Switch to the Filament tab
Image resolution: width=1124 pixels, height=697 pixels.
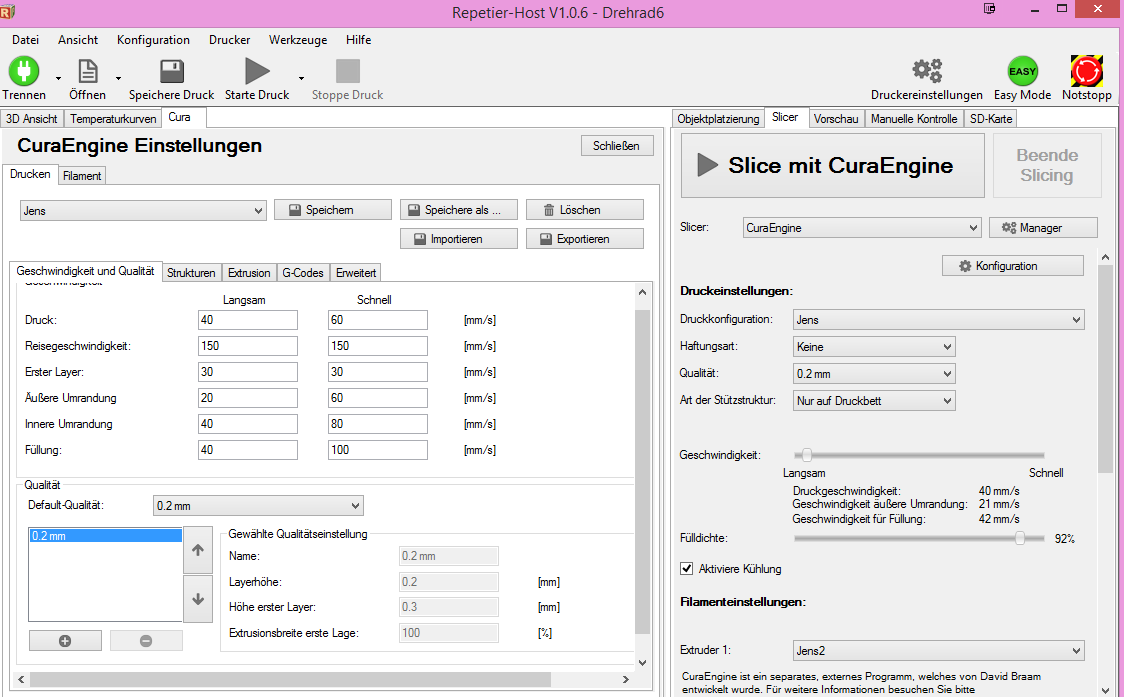82,176
